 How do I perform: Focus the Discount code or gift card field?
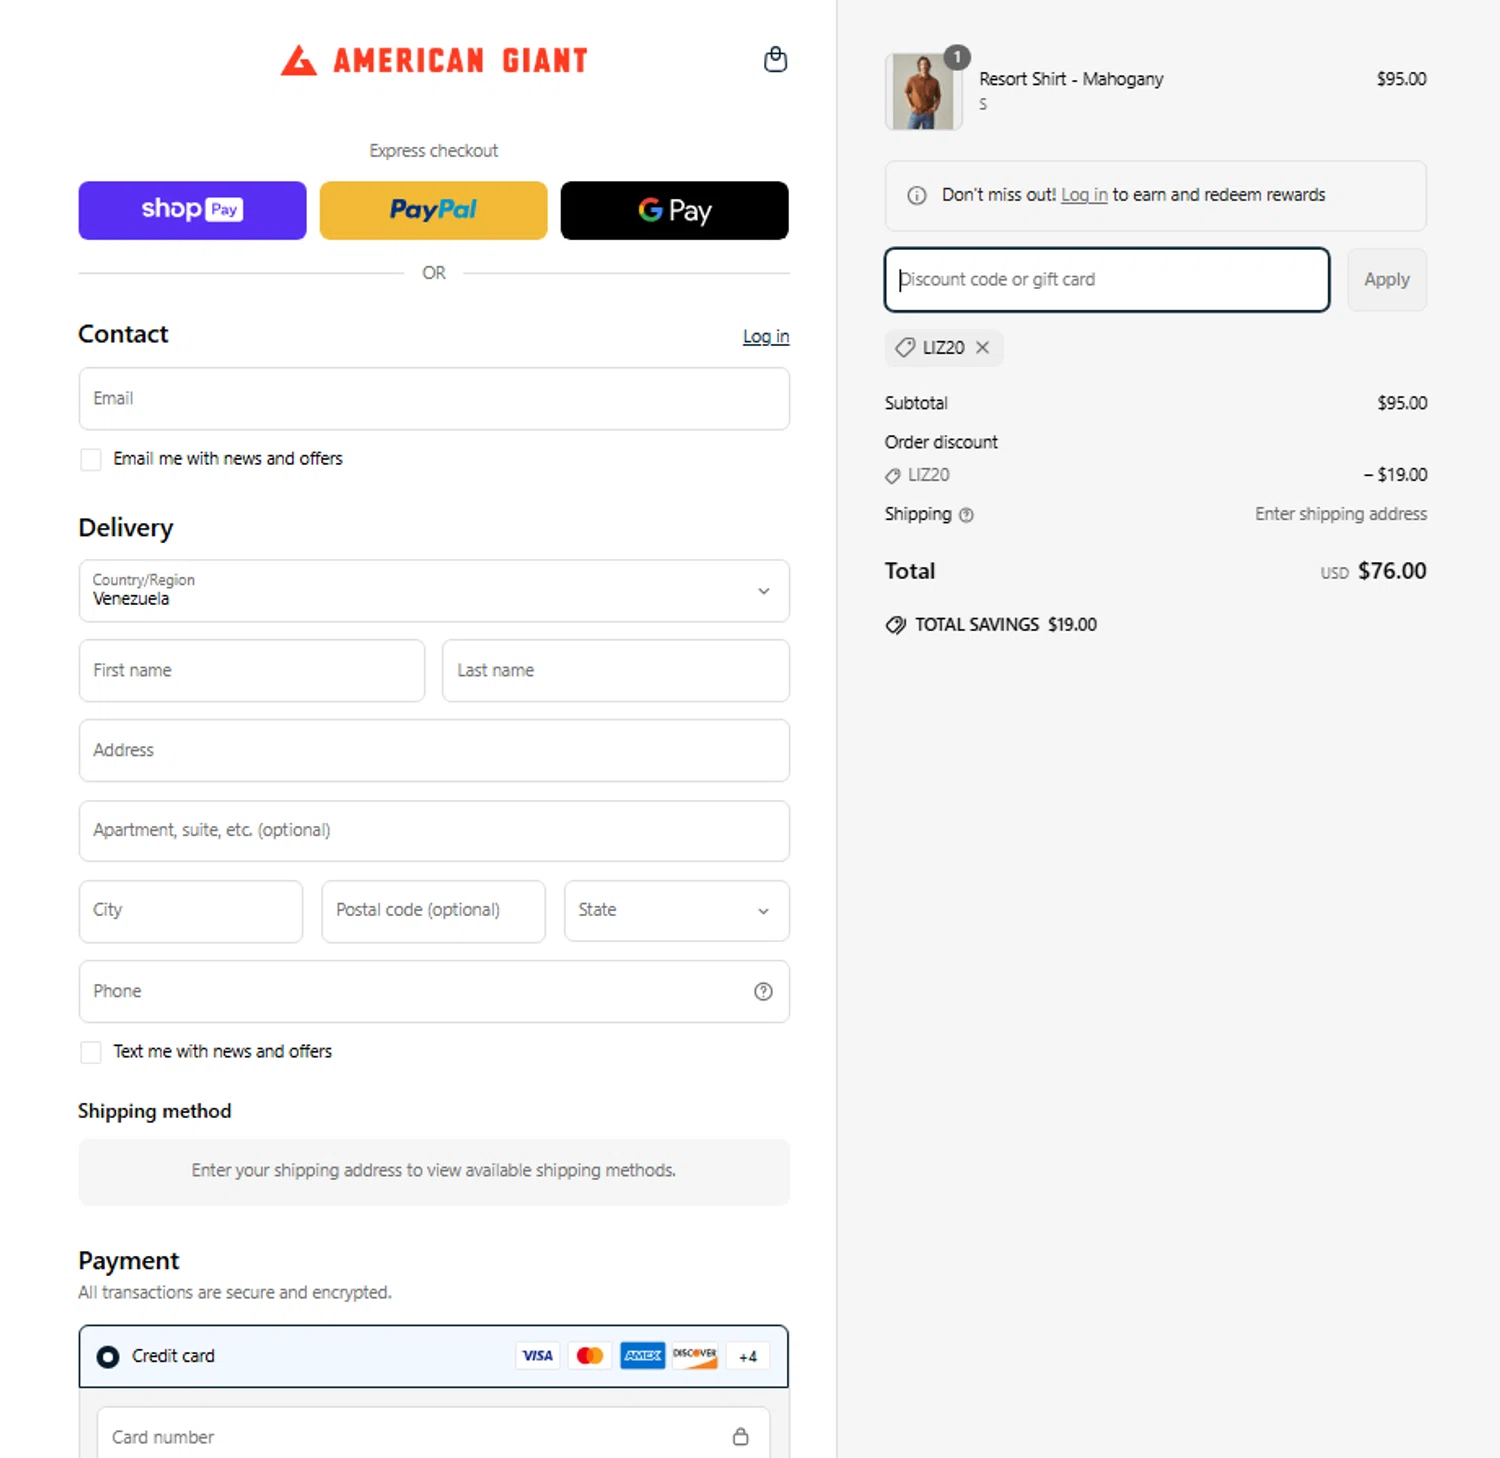click(x=1107, y=280)
